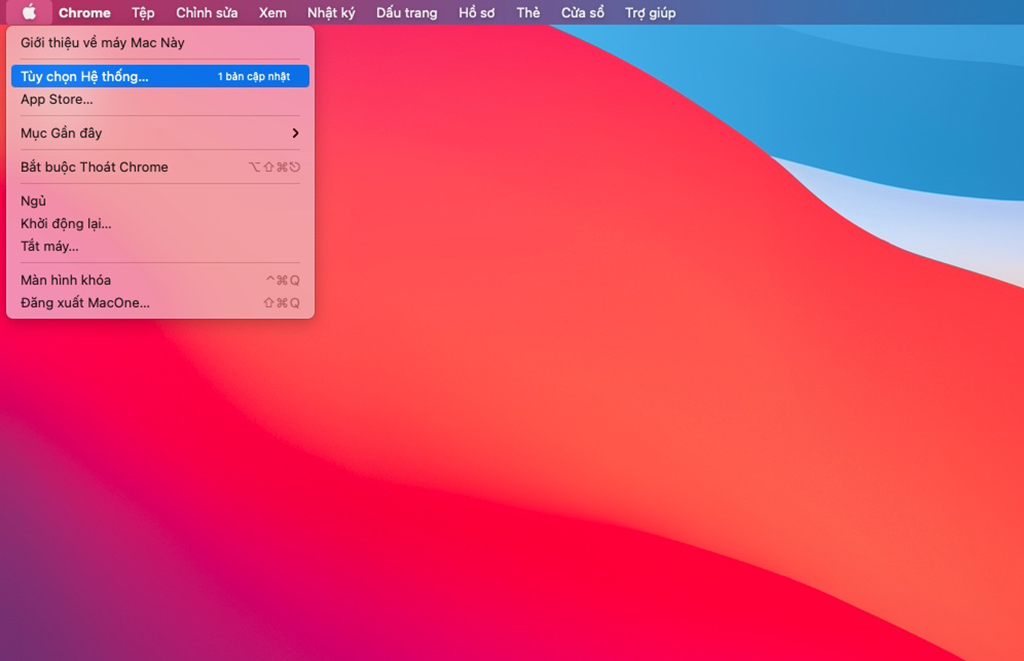This screenshot has width=1024, height=661.
Task: Open the Trợ giúp menu
Action: coord(650,12)
